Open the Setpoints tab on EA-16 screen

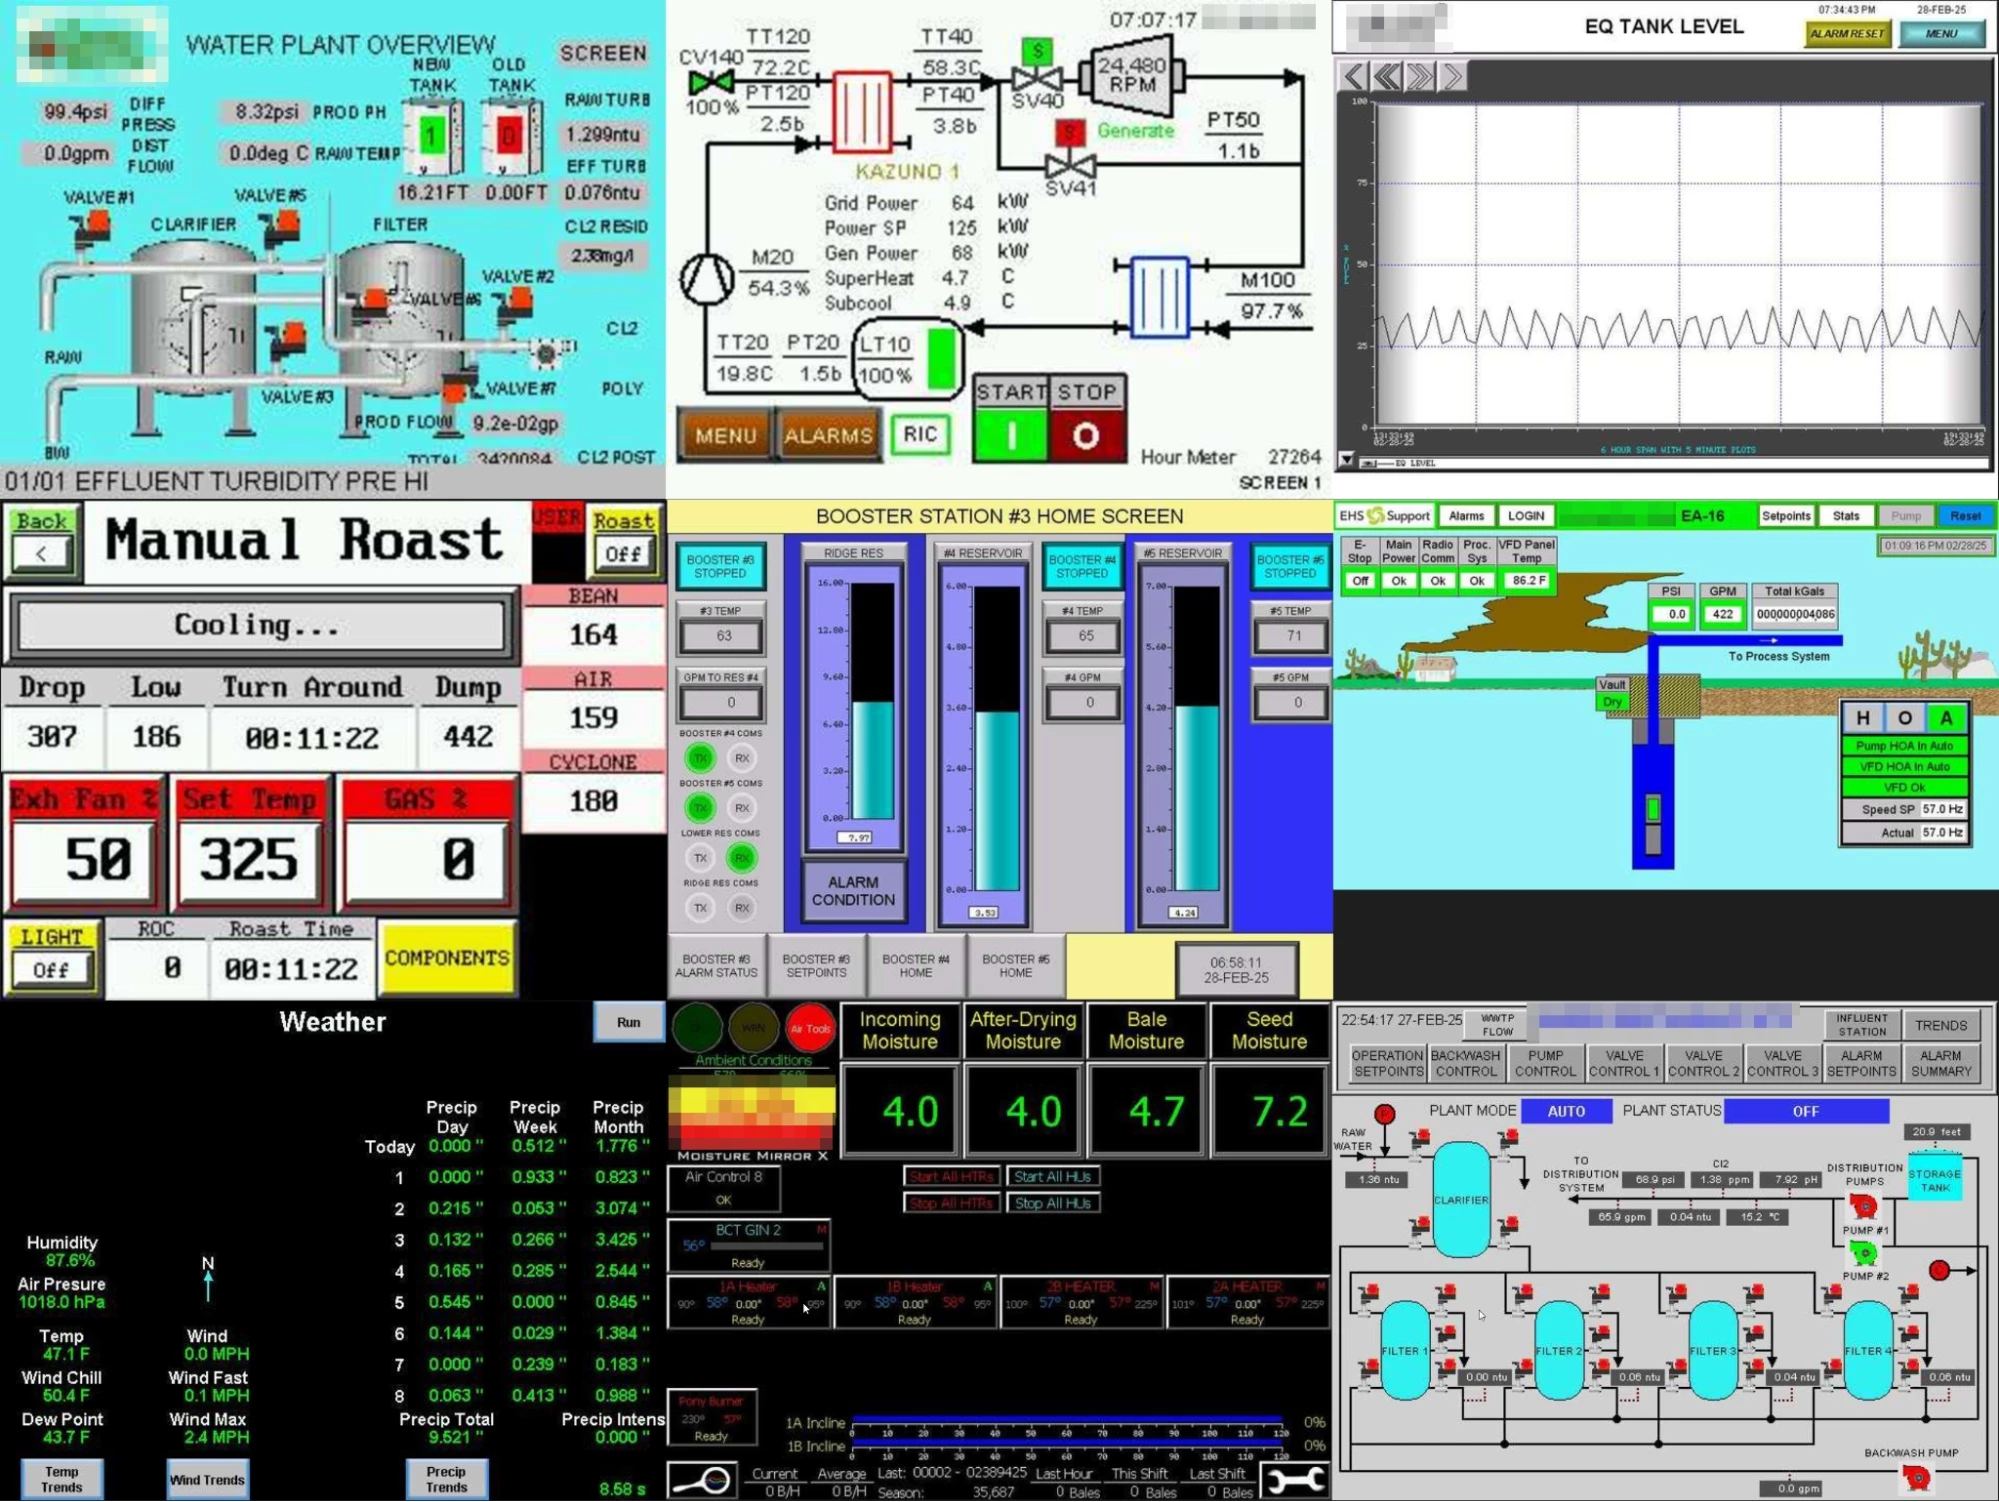pos(1785,516)
